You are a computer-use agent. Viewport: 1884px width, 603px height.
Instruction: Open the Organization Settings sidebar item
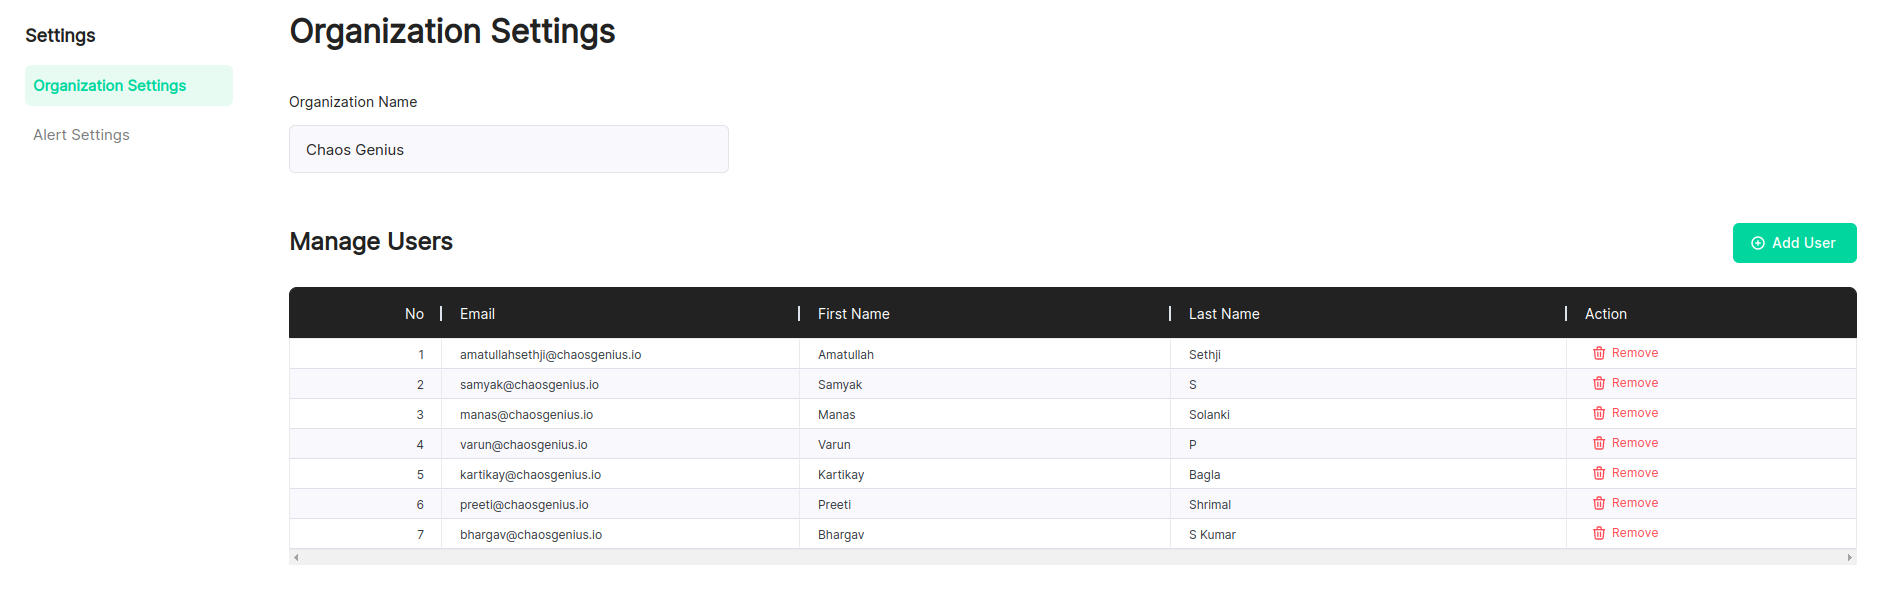[x=129, y=86]
